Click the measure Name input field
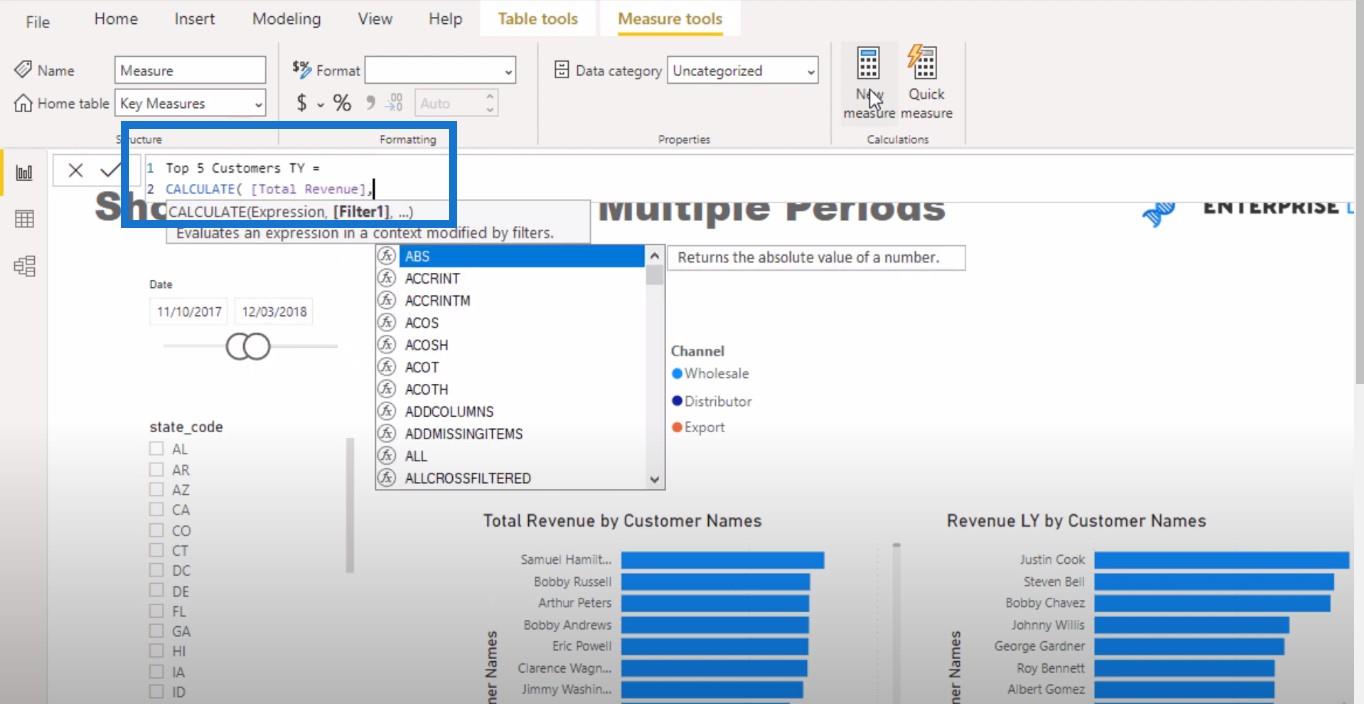This screenshot has height=704, width=1364. click(190, 70)
